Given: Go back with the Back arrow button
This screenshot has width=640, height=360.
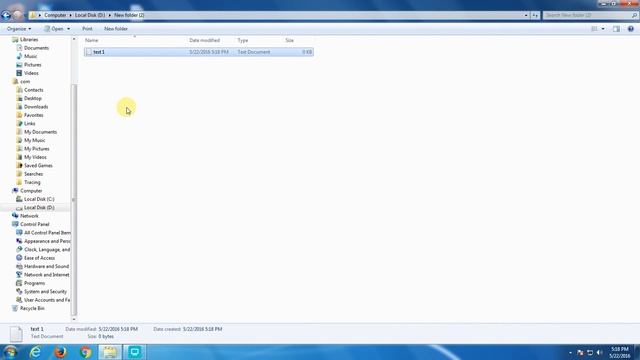Looking at the screenshot, I should click(x=6, y=15).
